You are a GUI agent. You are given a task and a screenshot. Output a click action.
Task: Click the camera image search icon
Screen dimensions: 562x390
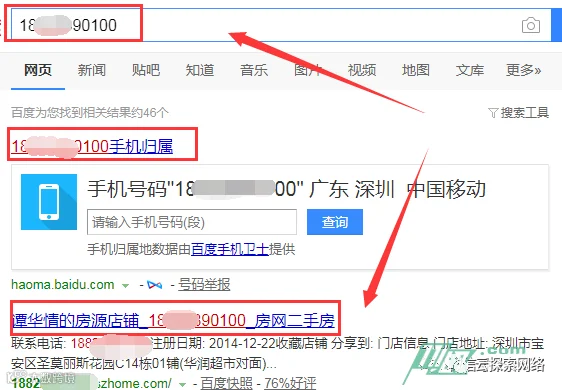coord(531,25)
